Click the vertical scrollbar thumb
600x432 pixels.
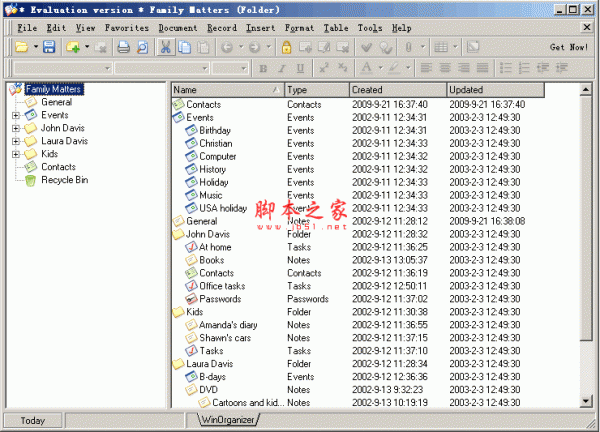pyautogui.click(x=586, y=218)
